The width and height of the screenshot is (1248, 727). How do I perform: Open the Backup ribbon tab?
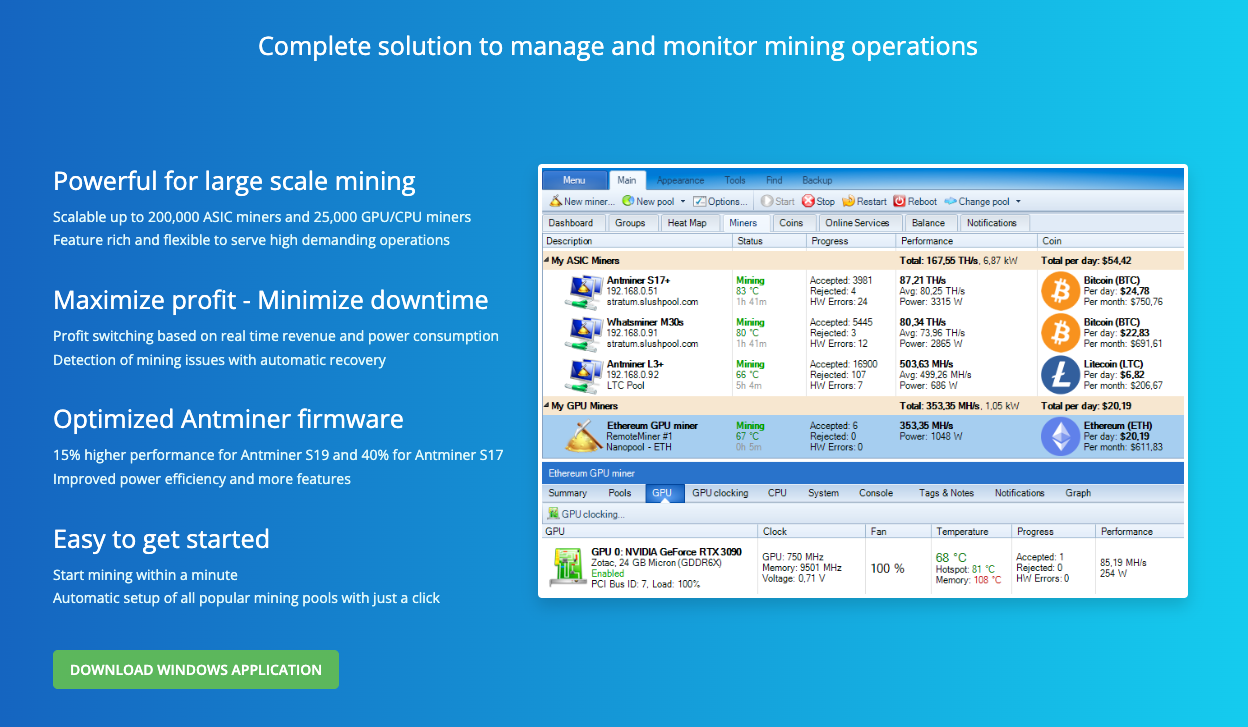click(817, 180)
